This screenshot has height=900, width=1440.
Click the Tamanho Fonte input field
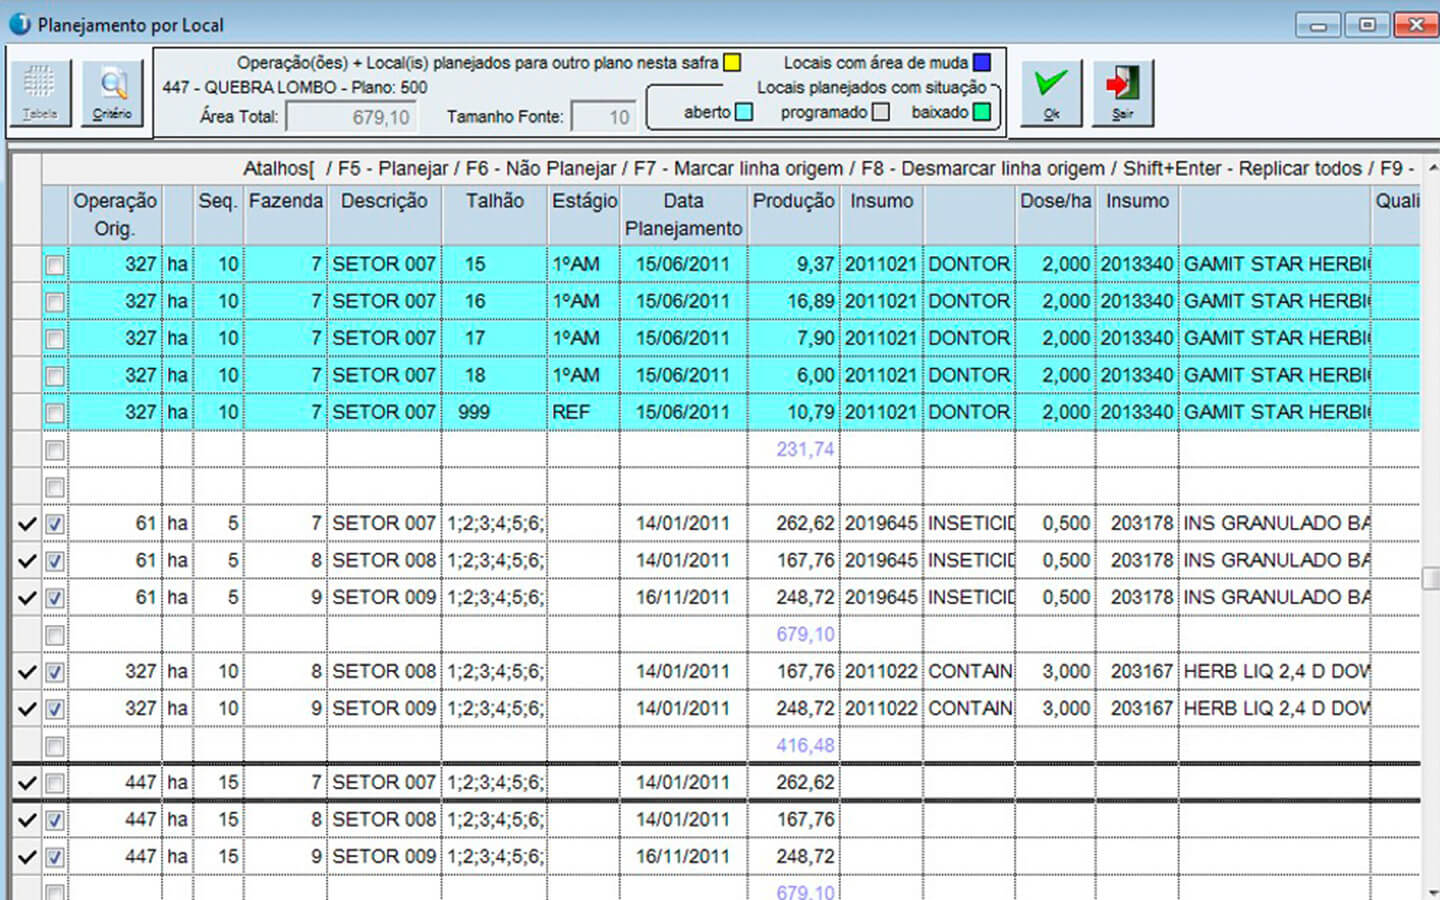pyautogui.click(x=604, y=117)
